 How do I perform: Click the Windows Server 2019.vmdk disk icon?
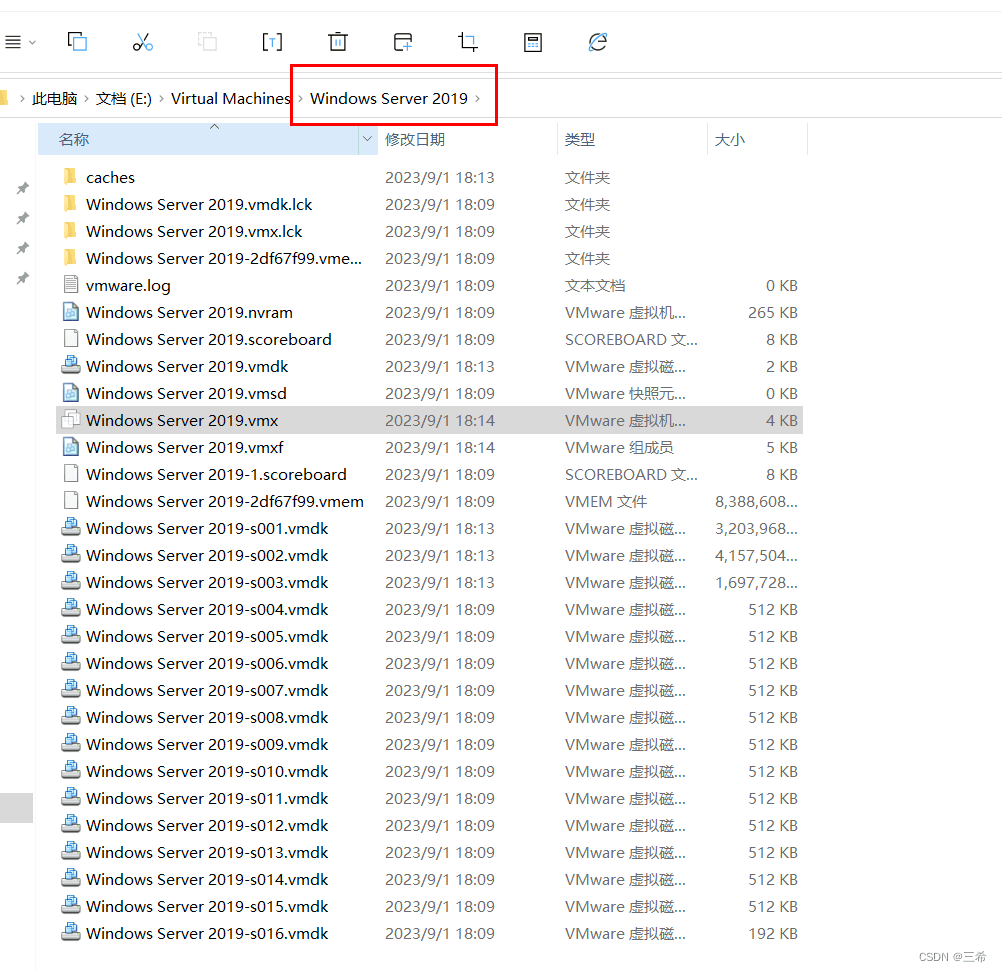(71, 366)
